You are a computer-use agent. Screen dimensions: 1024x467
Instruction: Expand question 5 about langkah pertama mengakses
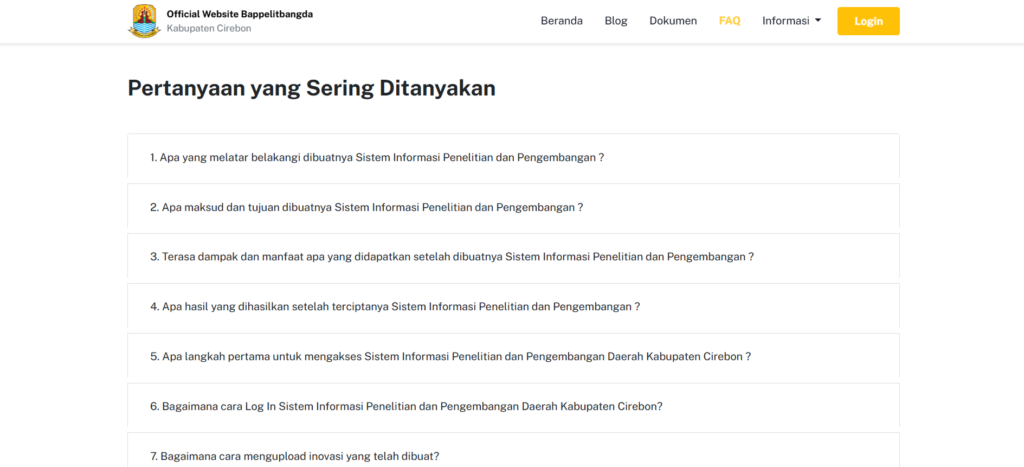(x=513, y=357)
